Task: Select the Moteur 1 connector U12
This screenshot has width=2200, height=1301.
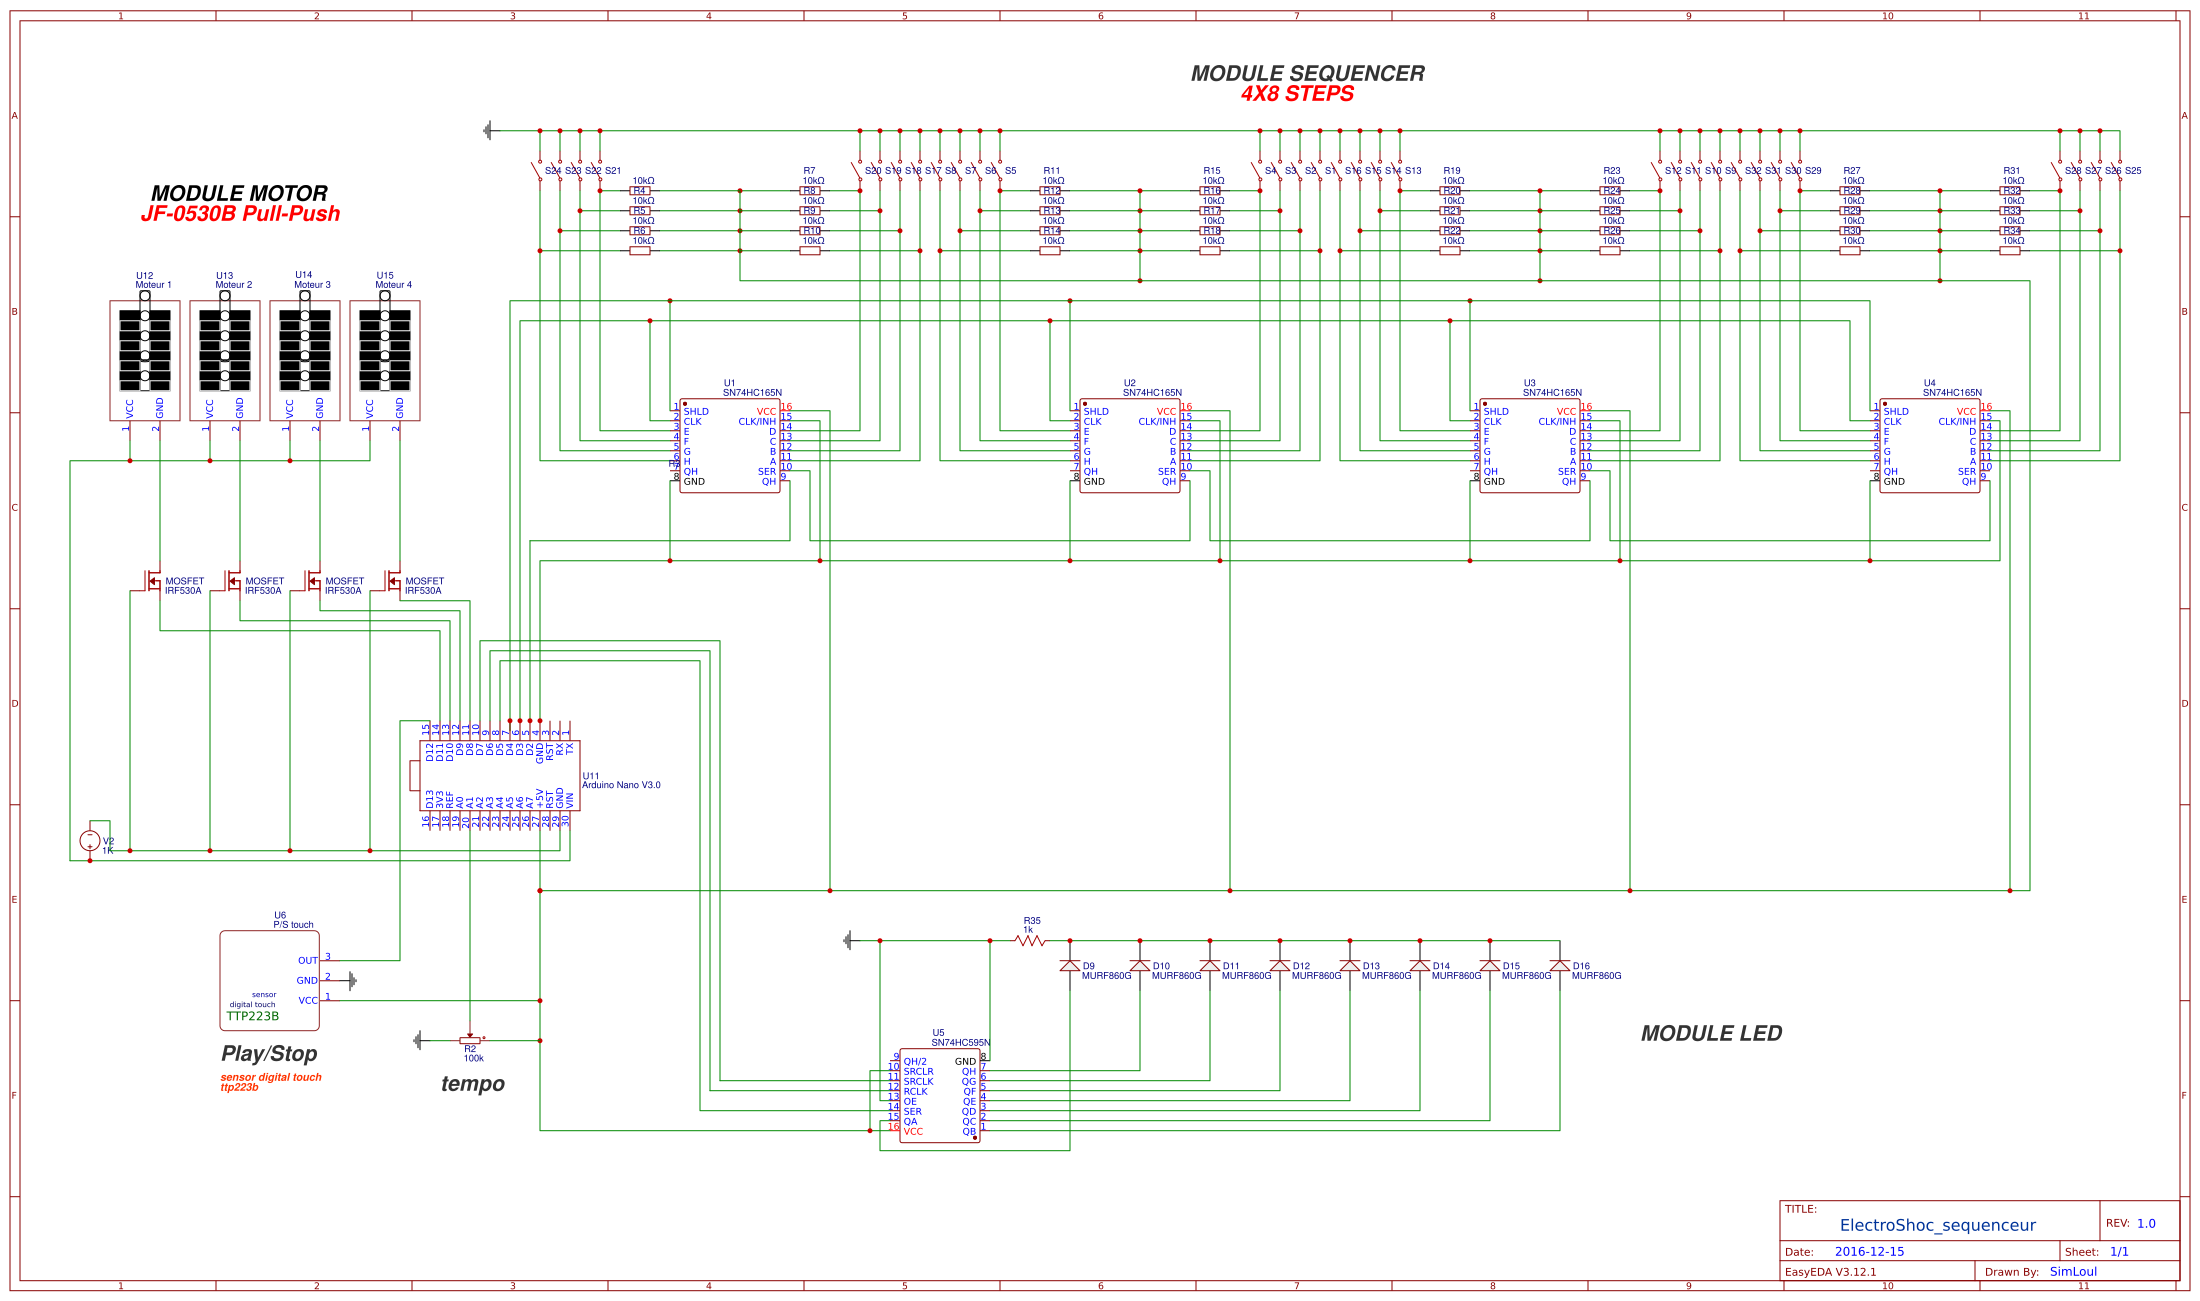Action: [x=145, y=360]
